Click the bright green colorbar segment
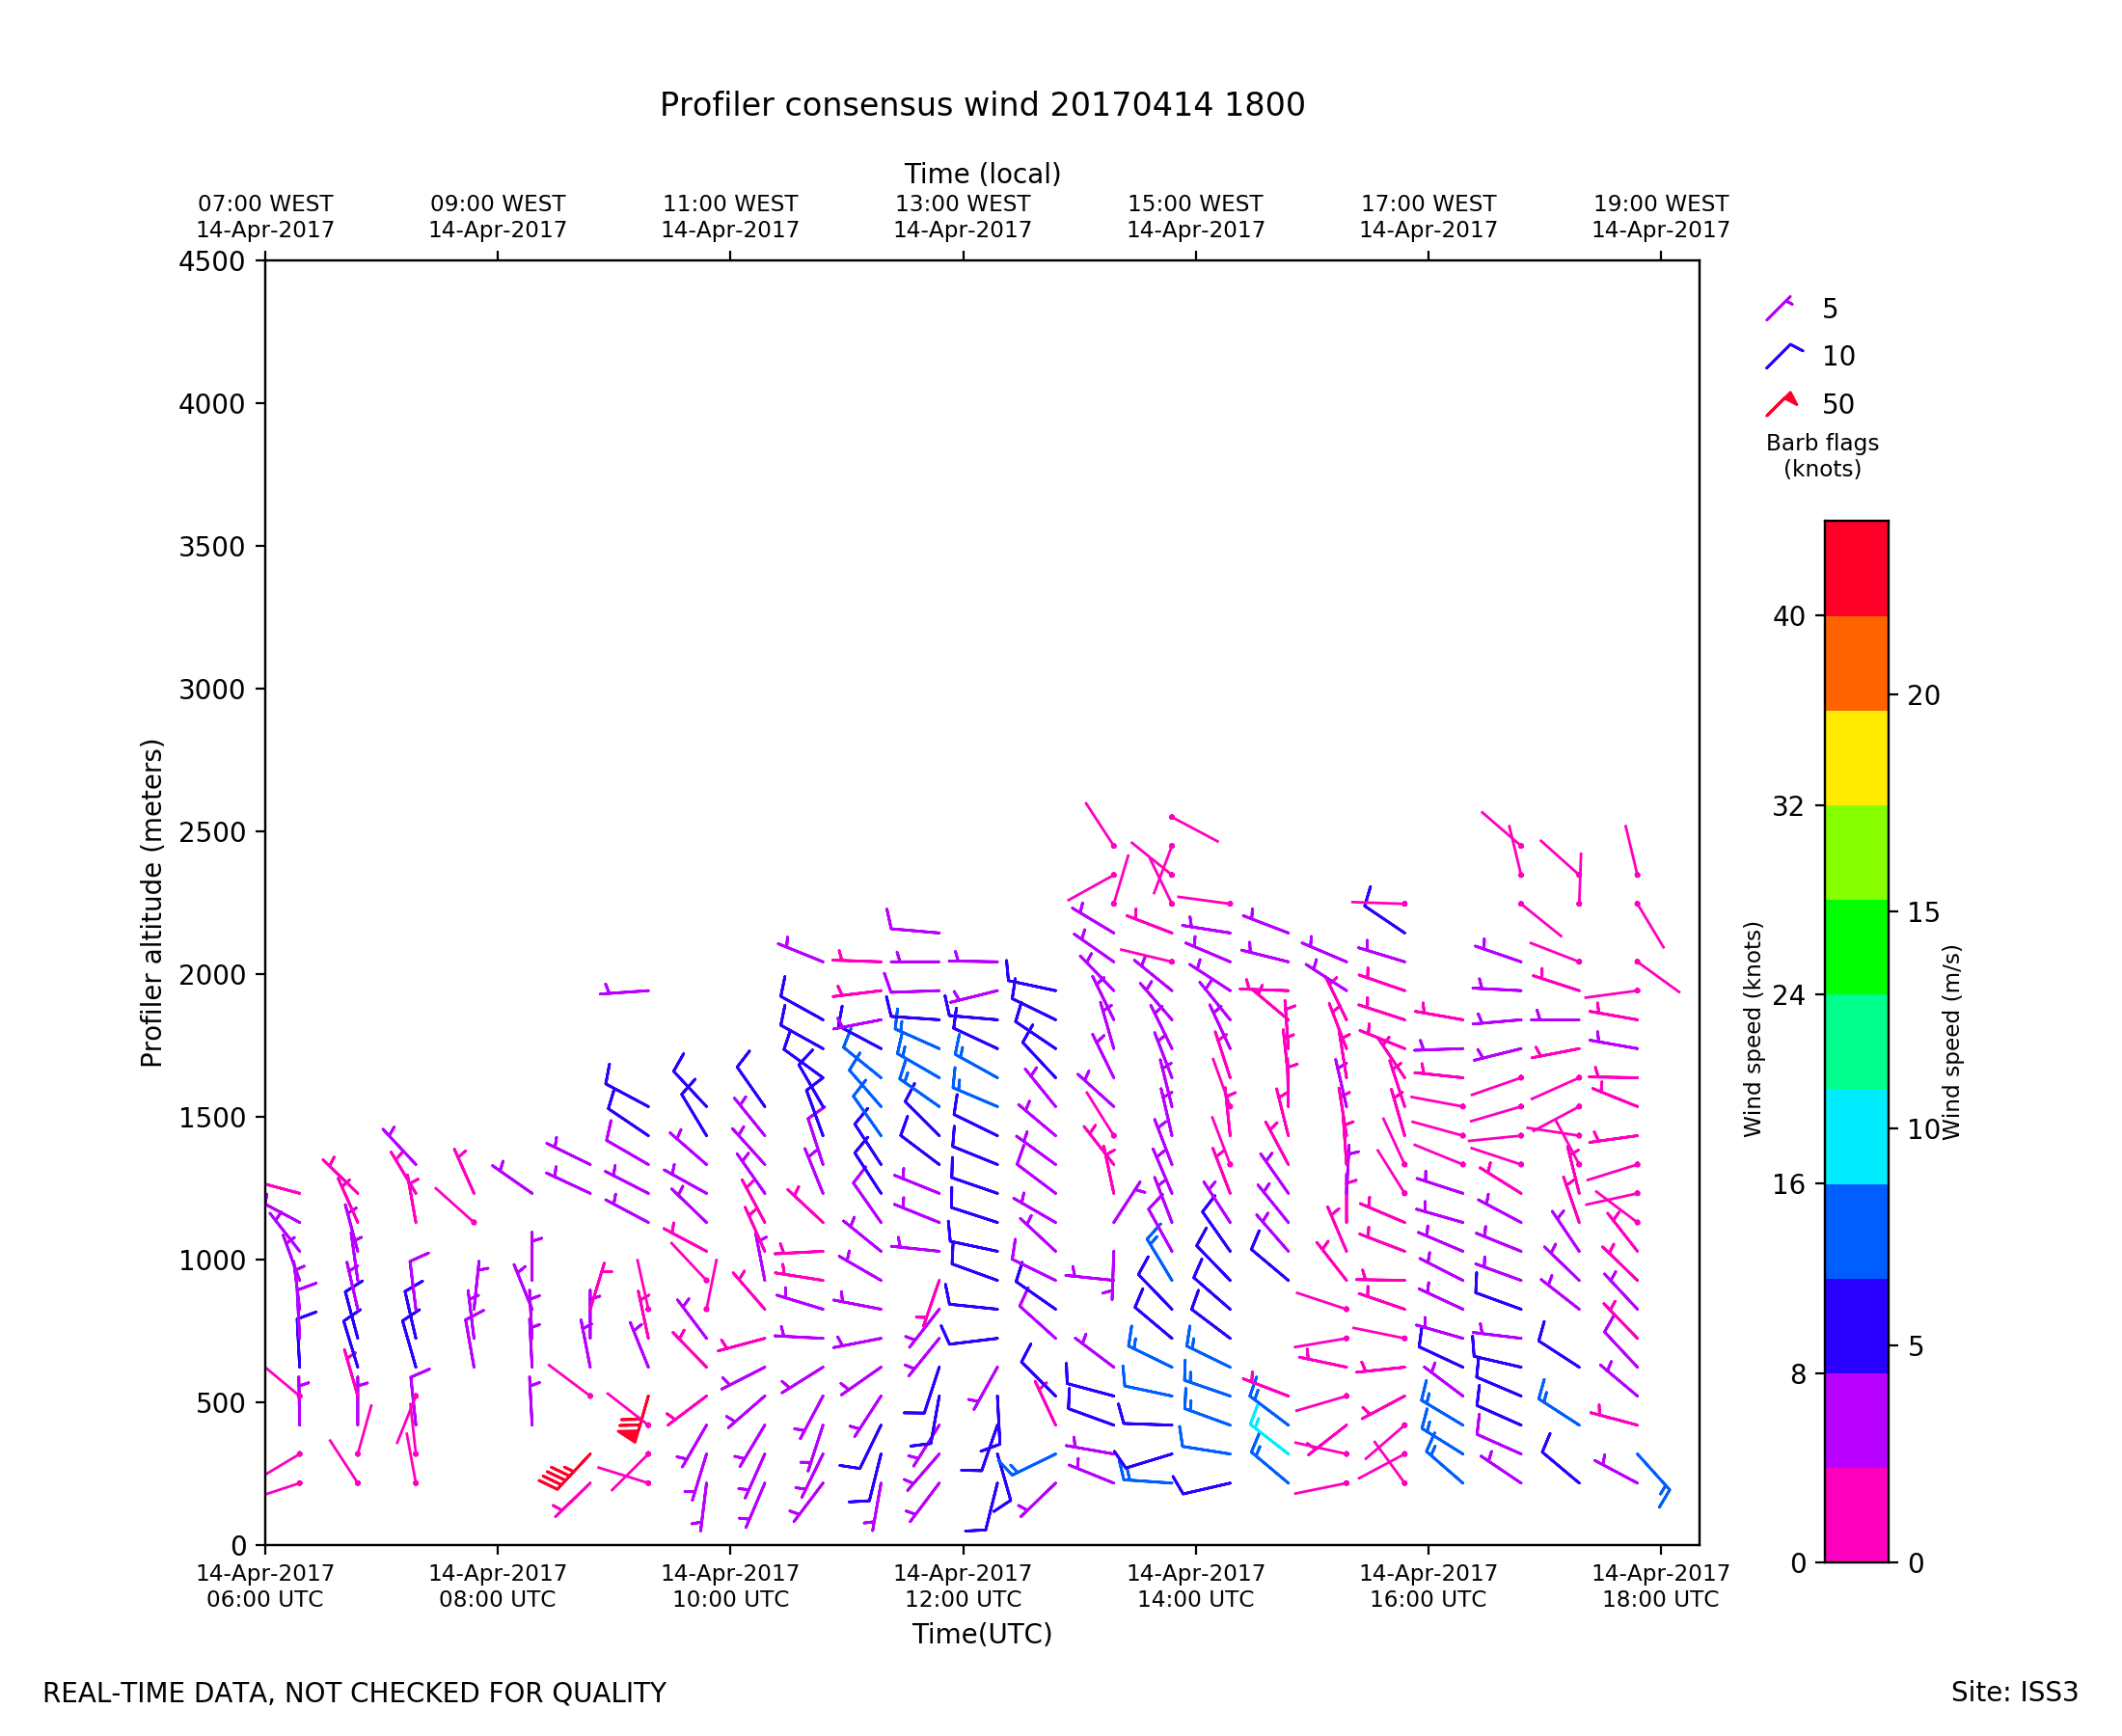2122x1736 pixels. (1856, 947)
